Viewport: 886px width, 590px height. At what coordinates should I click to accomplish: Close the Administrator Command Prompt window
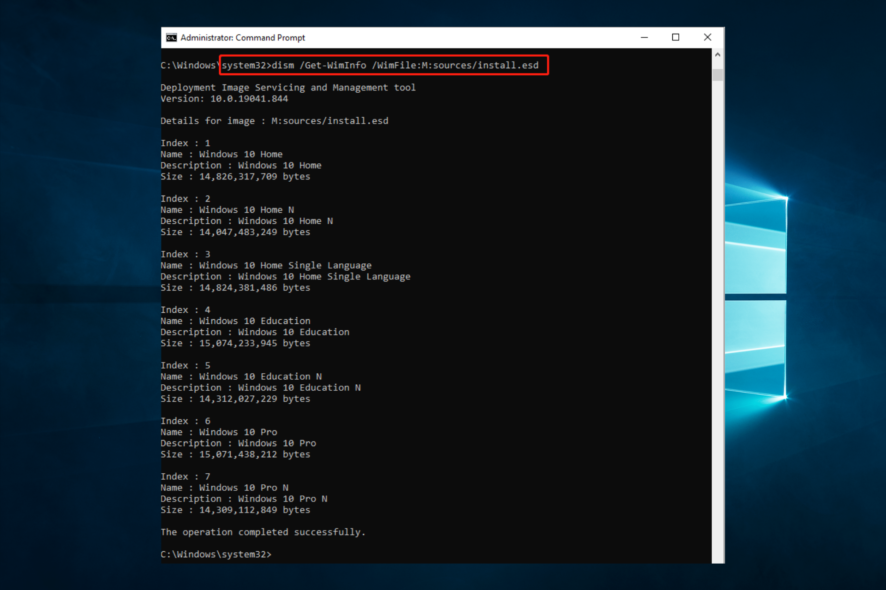coord(707,37)
